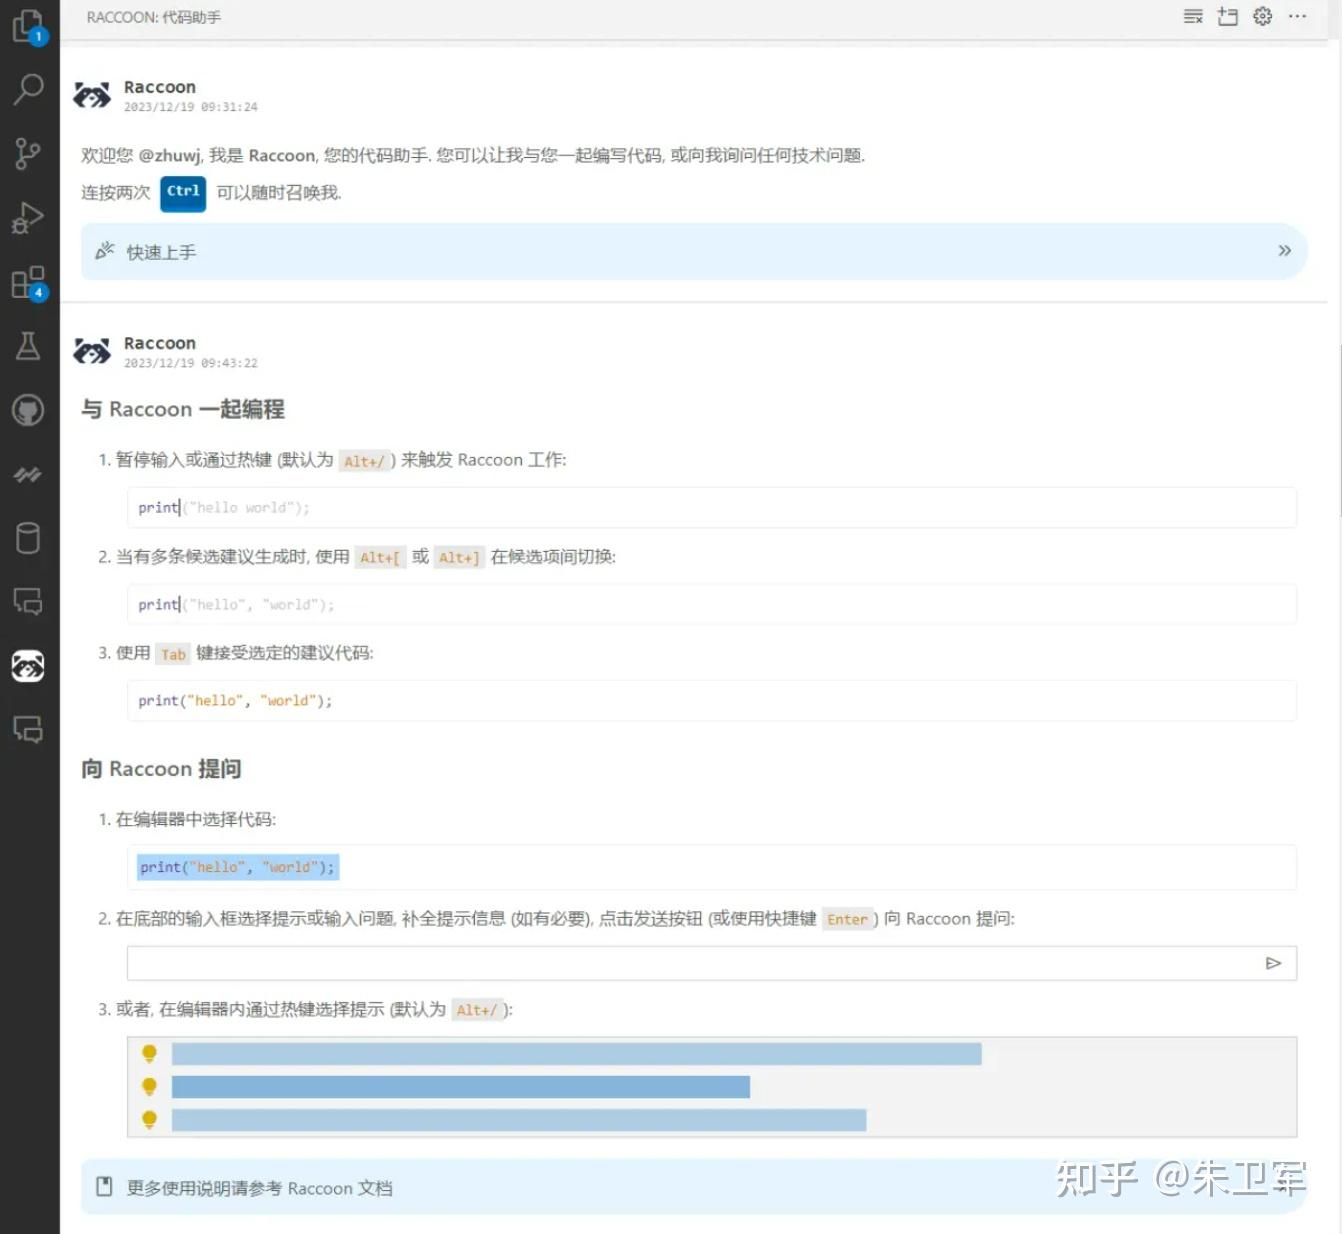1342x1234 pixels.
Task: Open the Explorer view in activity bar
Action: click(28, 27)
